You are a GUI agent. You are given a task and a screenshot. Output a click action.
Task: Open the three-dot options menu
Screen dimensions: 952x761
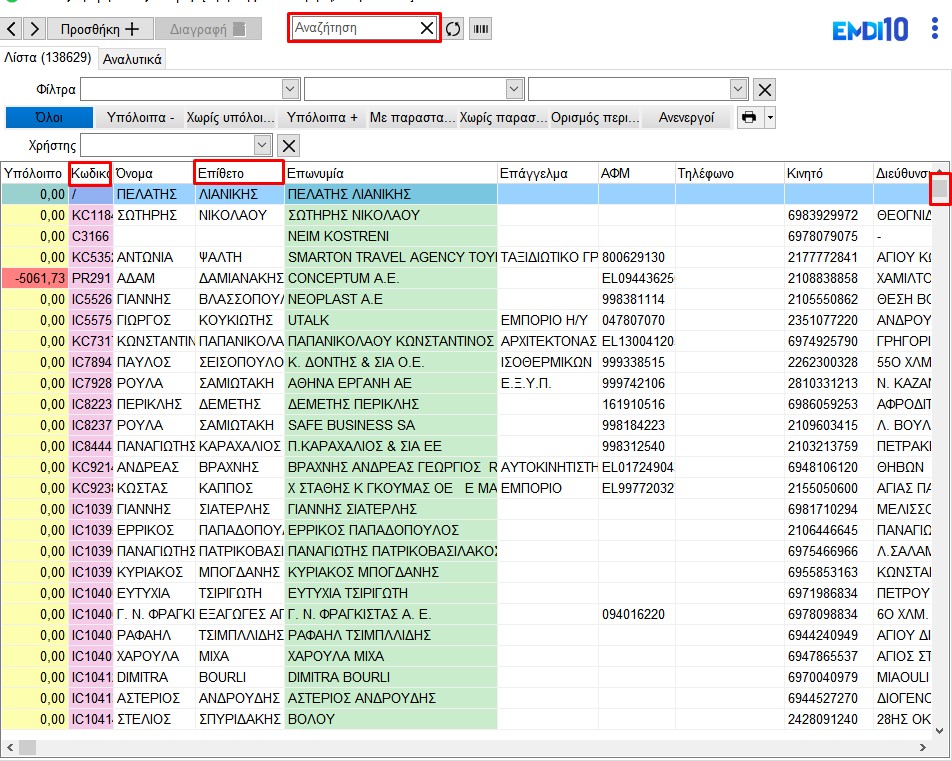click(x=934, y=29)
